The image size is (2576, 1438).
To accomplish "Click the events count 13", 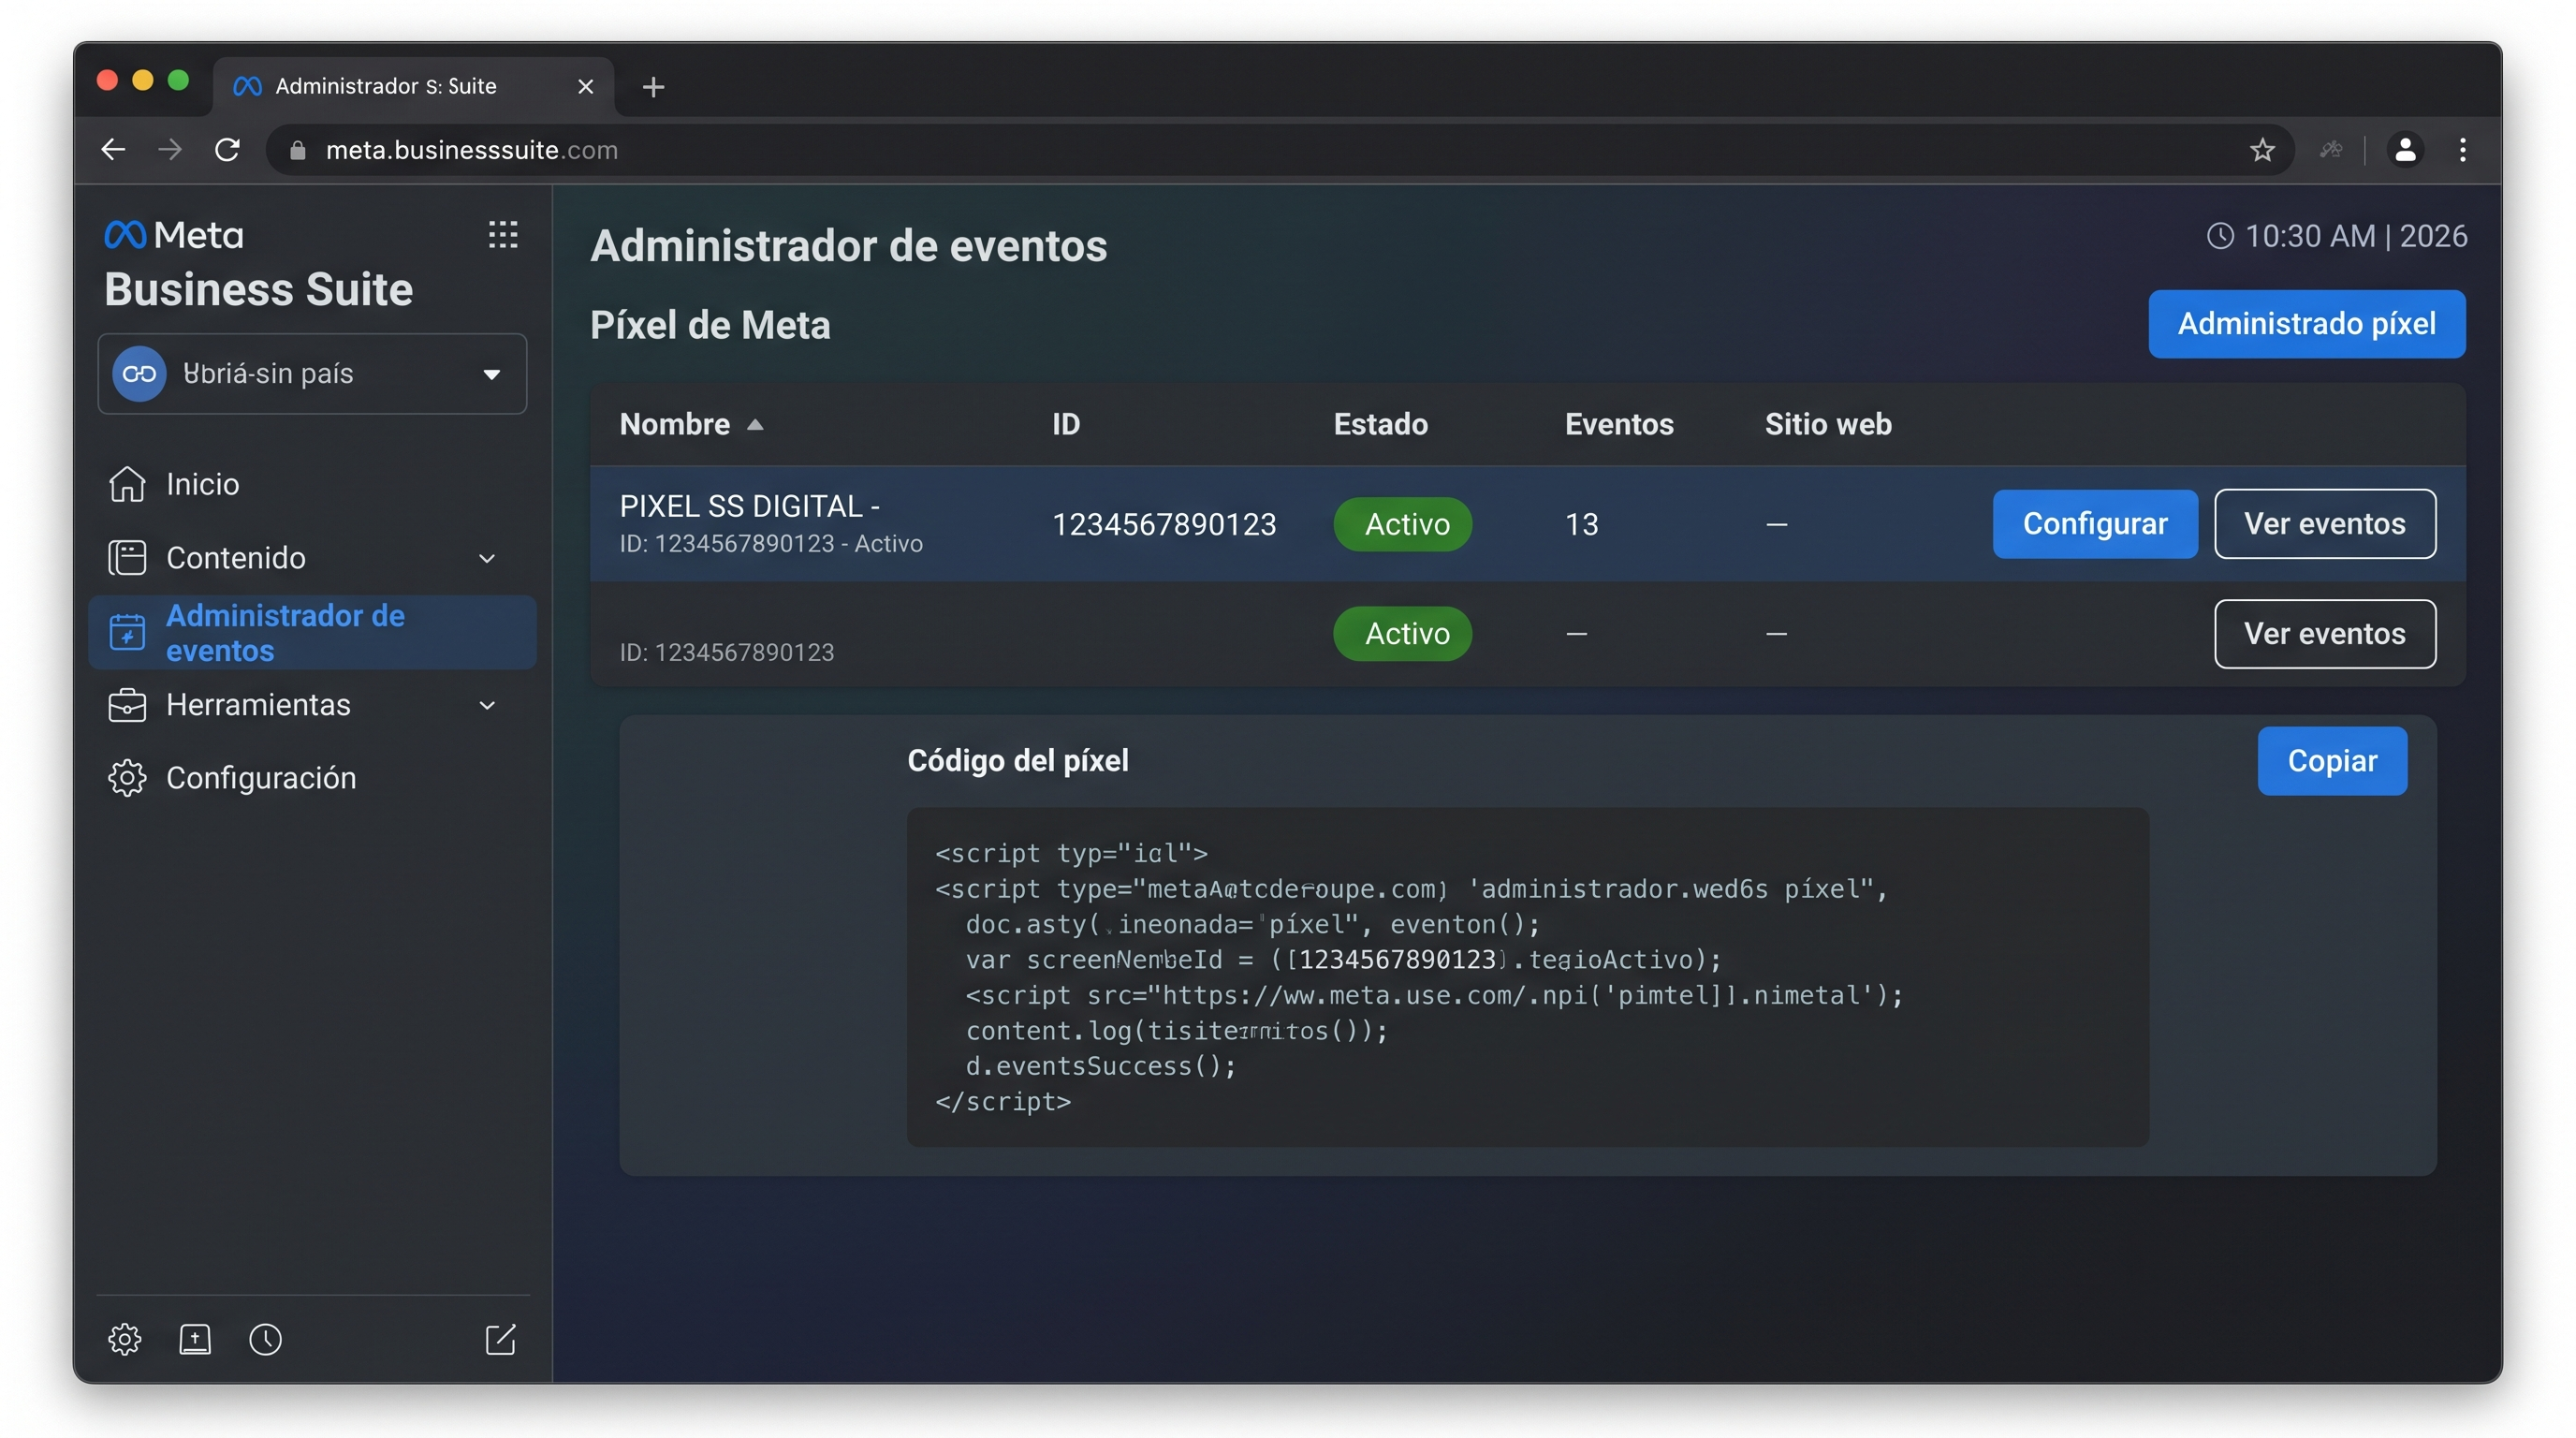I will 1581,524.
